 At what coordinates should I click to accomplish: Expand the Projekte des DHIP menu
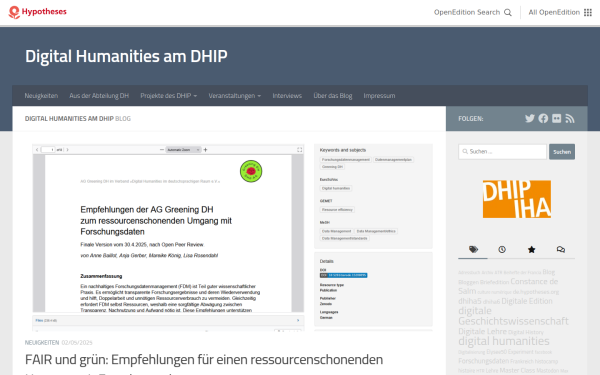click(x=168, y=96)
